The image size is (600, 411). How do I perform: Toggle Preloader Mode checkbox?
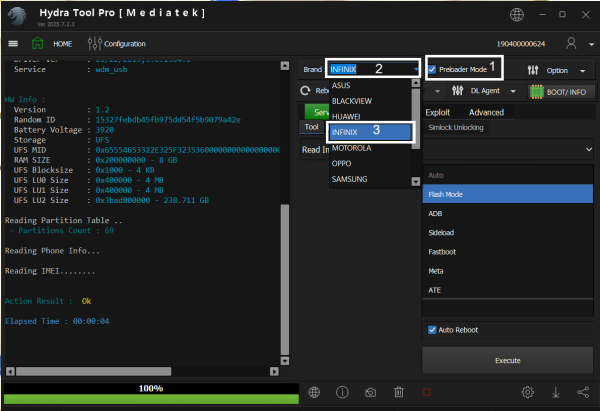(432, 70)
